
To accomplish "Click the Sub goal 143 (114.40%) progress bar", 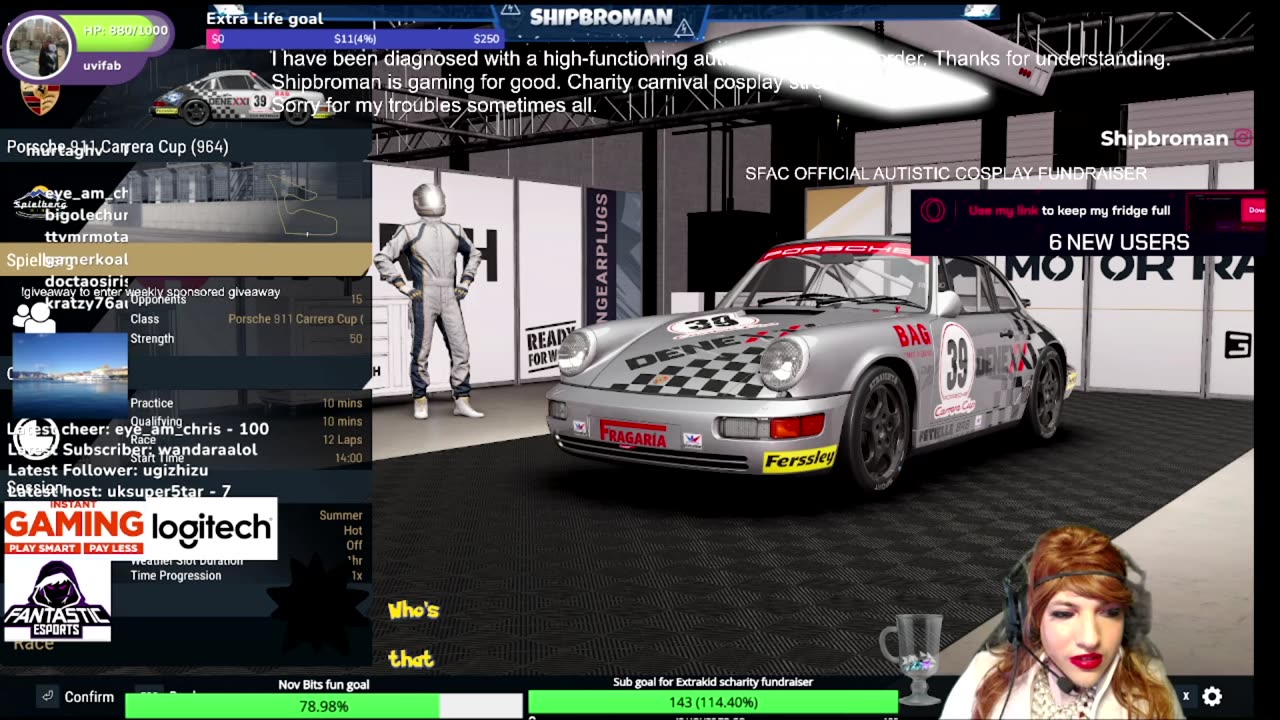I will (713, 703).
